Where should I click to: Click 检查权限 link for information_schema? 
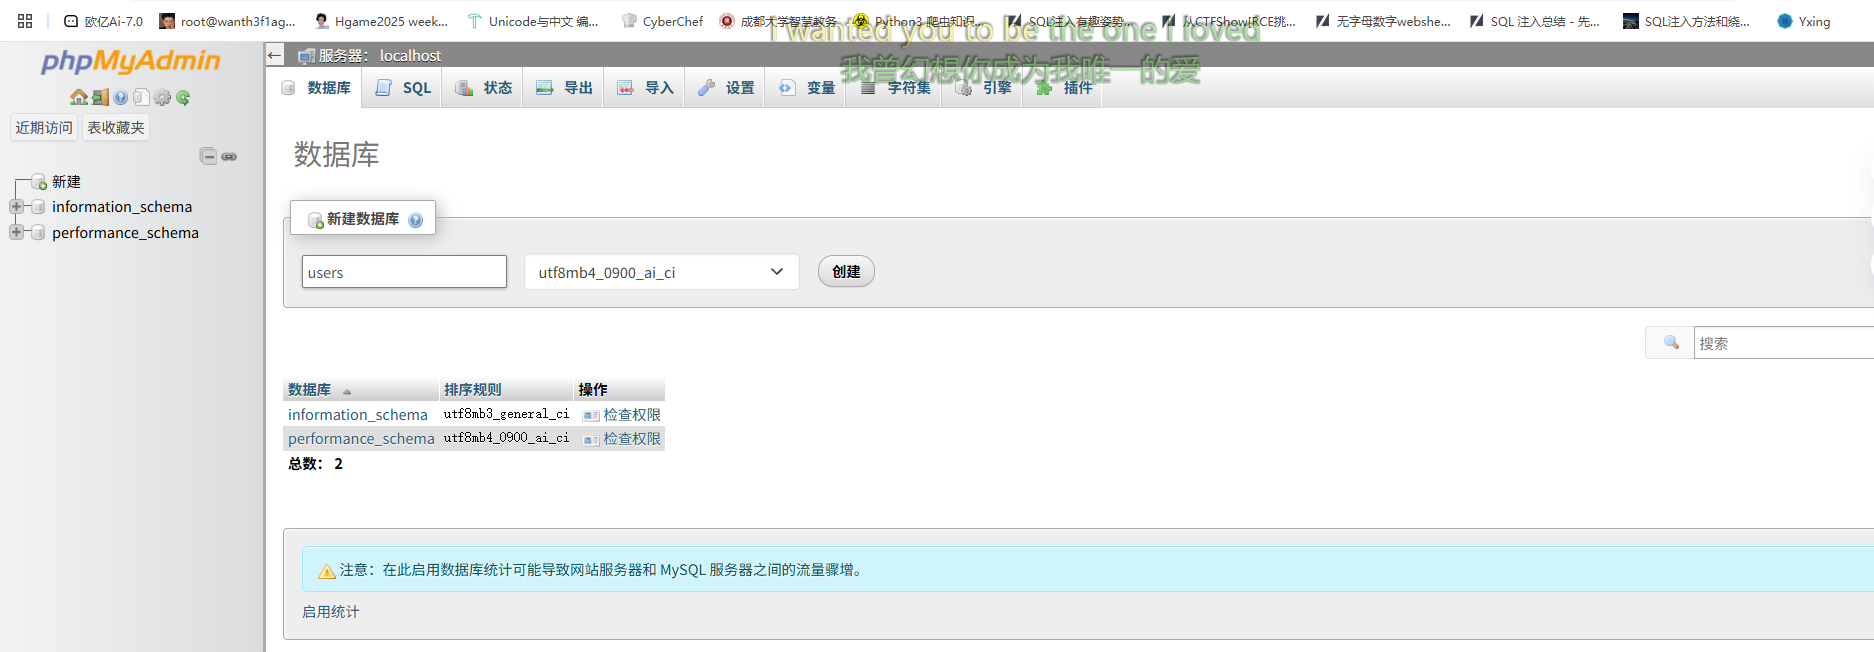click(x=631, y=414)
